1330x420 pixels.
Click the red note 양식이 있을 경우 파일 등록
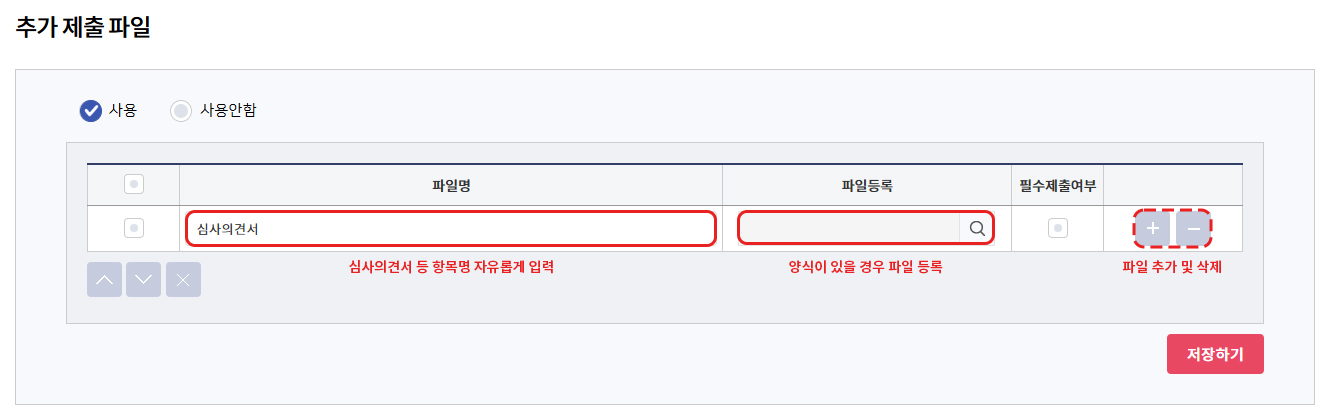[x=866, y=267]
